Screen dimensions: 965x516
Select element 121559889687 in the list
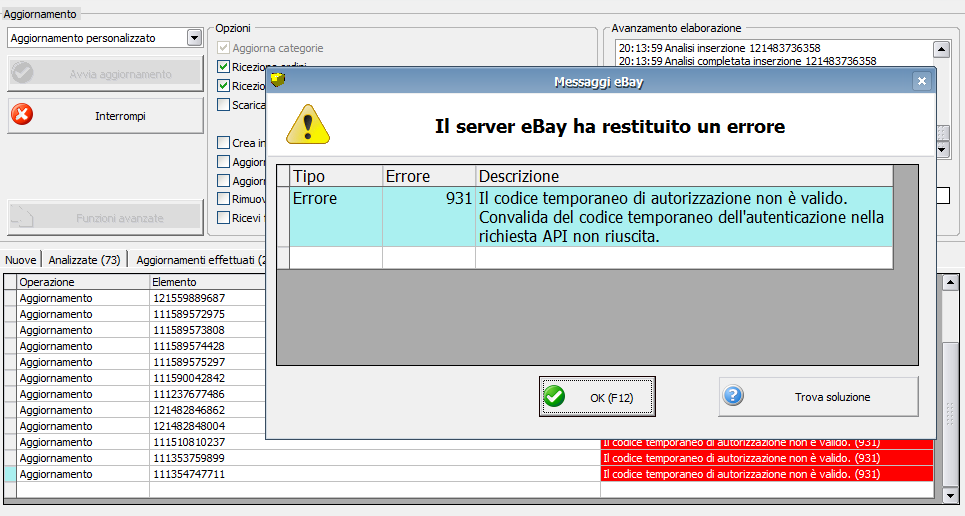189,298
